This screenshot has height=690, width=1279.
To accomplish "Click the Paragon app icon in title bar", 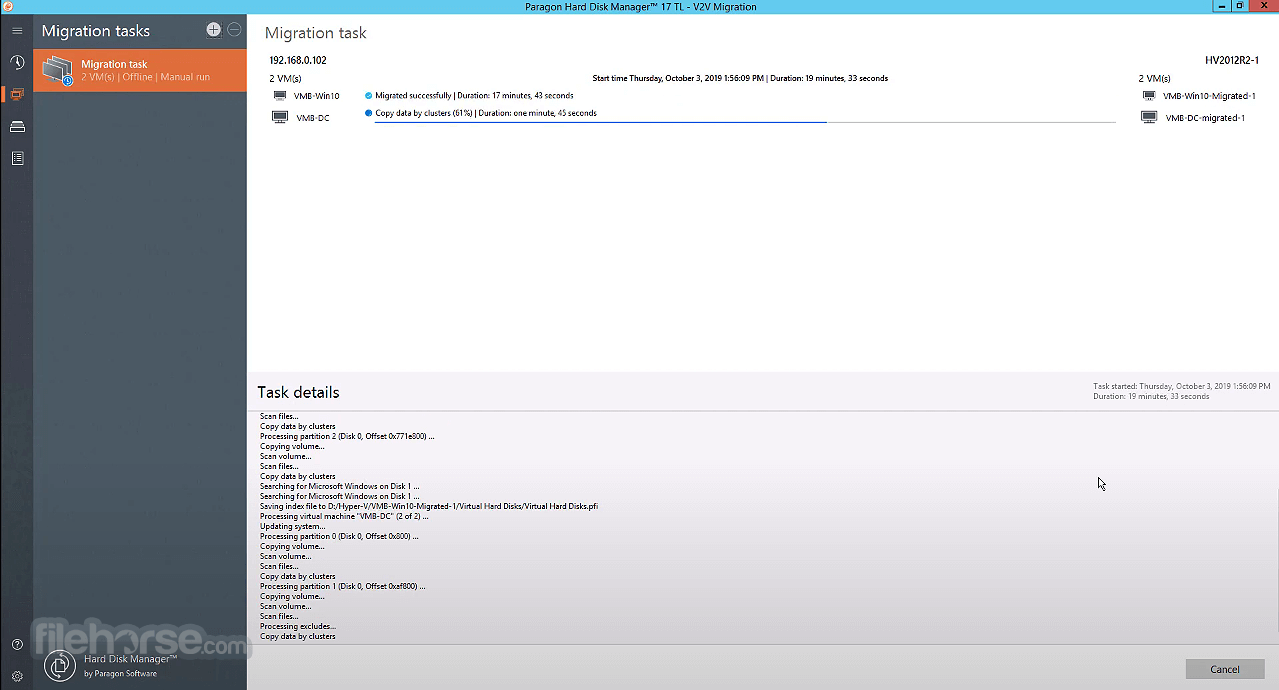I will point(7,6).
